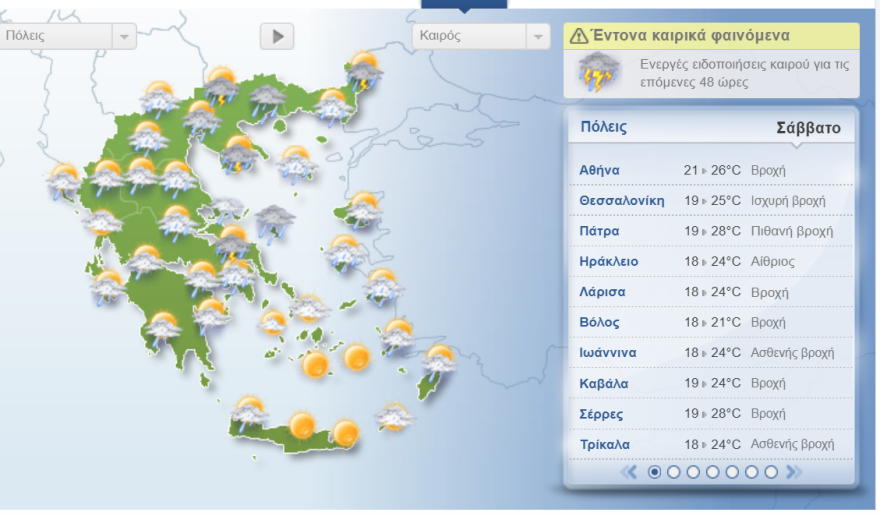Select the last pagination dot in cities list
880x516 pixels.
771,472
